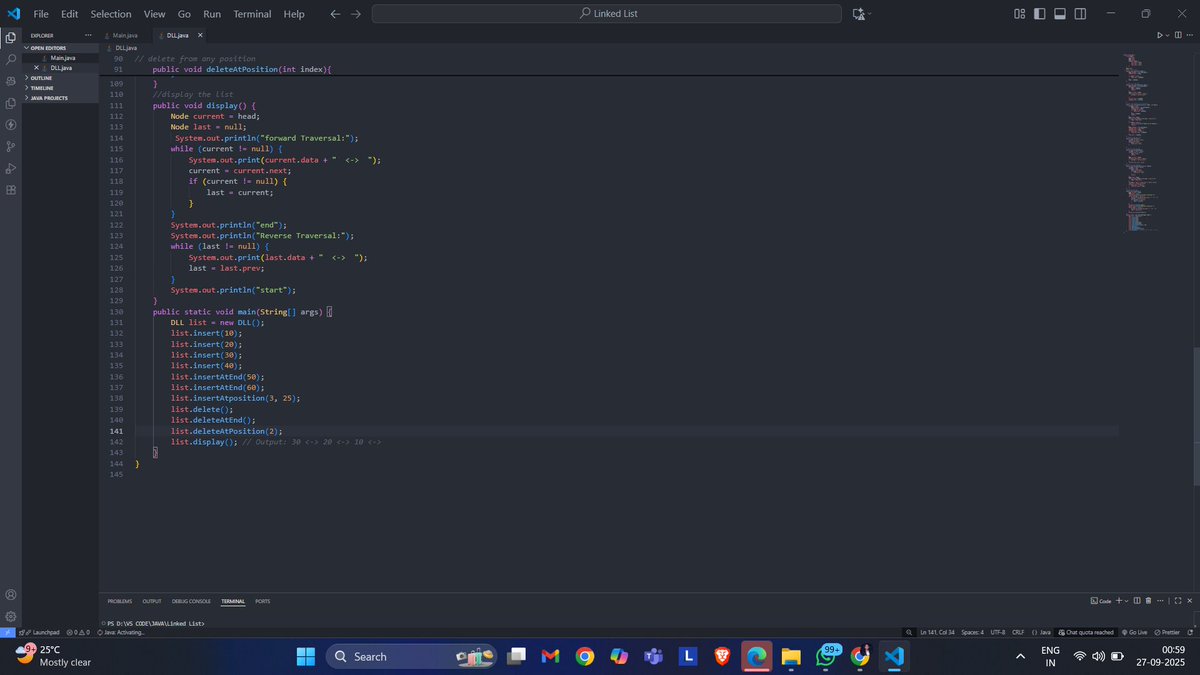This screenshot has width=1200, height=675.
Task: Go back with the navigation arrow
Action: (x=335, y=14)
